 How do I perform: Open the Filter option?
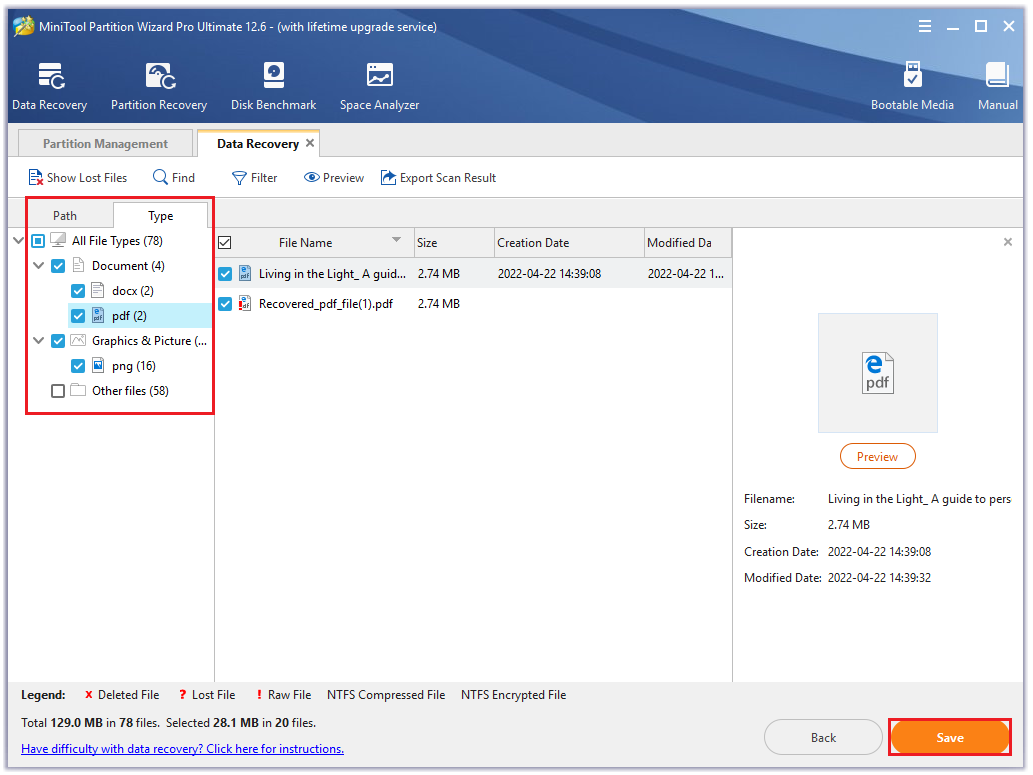pyautogui.click(x=254, y=178)
